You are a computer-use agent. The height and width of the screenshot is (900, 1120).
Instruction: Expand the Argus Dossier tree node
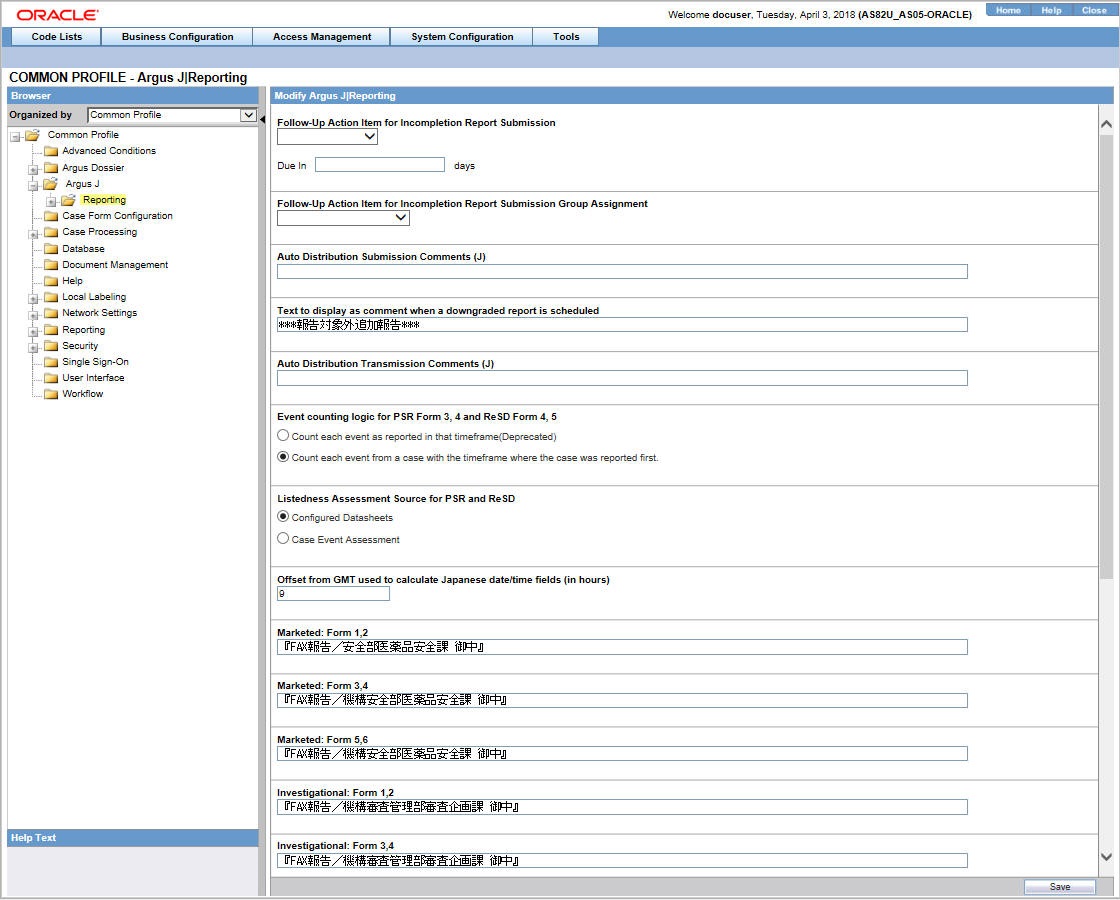coord(33,169)
